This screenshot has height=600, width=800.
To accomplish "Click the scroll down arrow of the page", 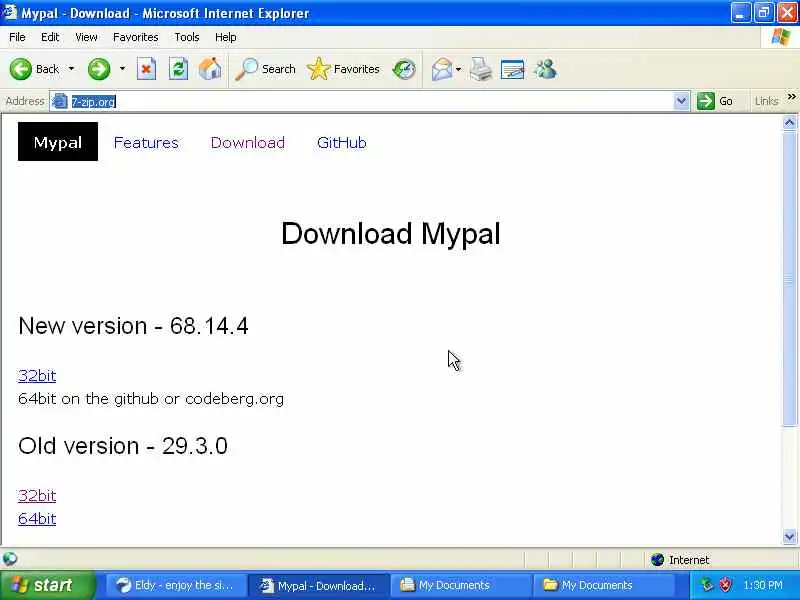I will click(x=789, y=536).
